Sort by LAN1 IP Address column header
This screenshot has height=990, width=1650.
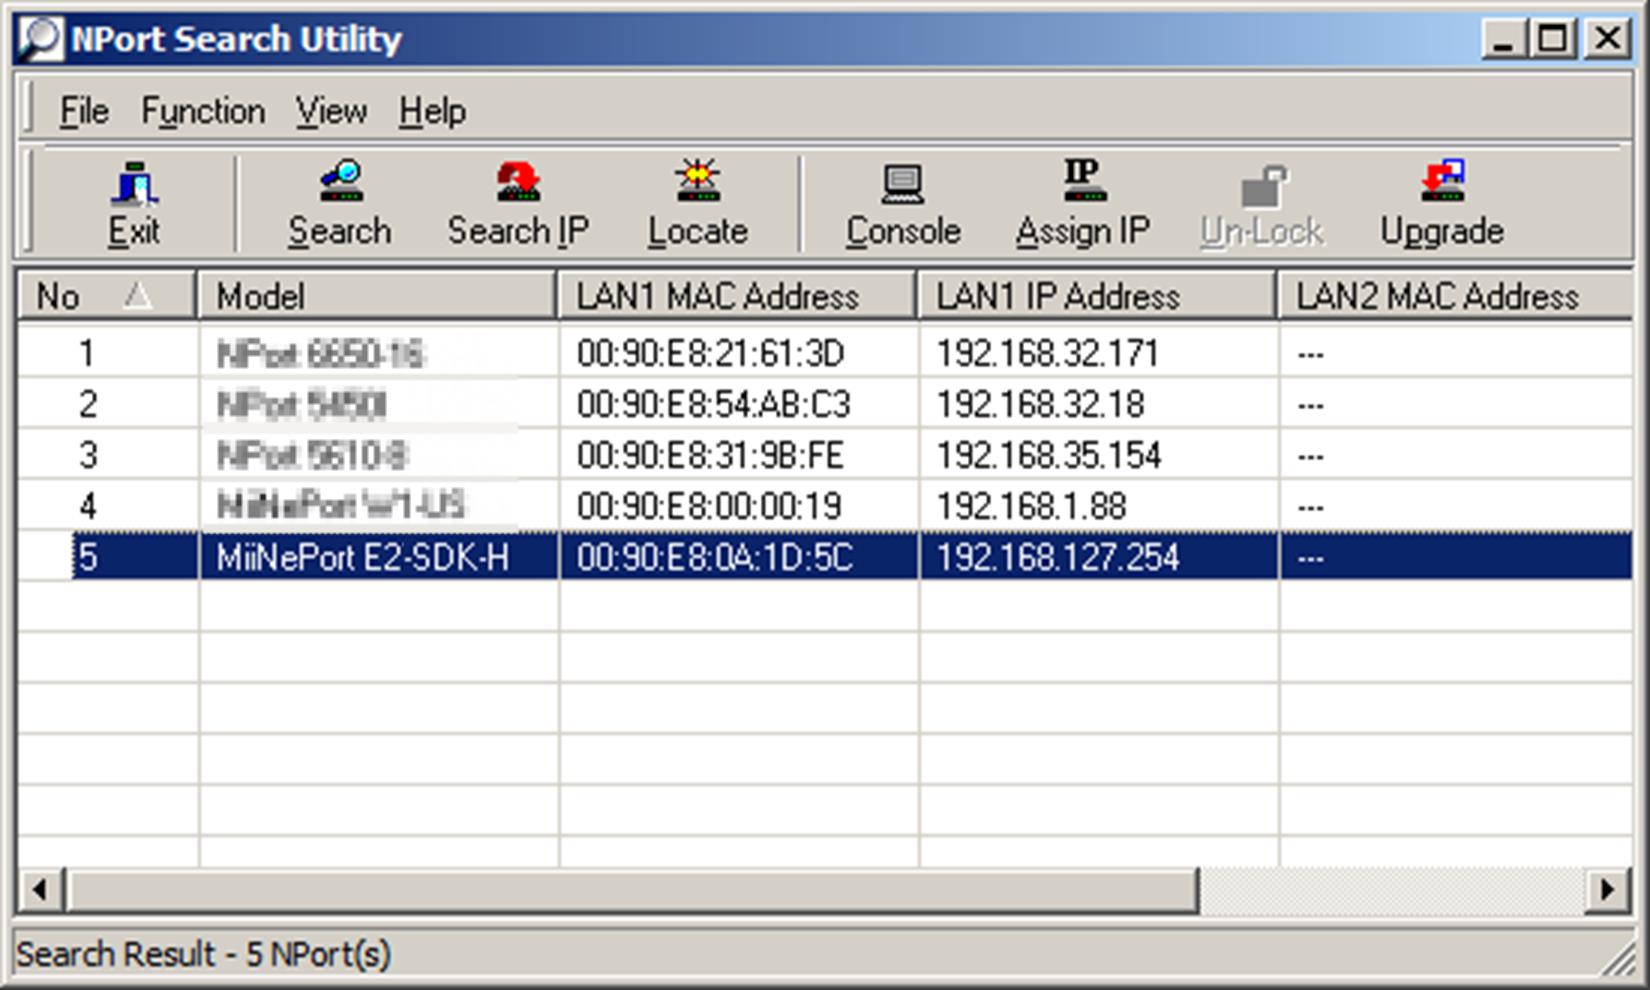pyautogui.click(x=1097, y=296)
